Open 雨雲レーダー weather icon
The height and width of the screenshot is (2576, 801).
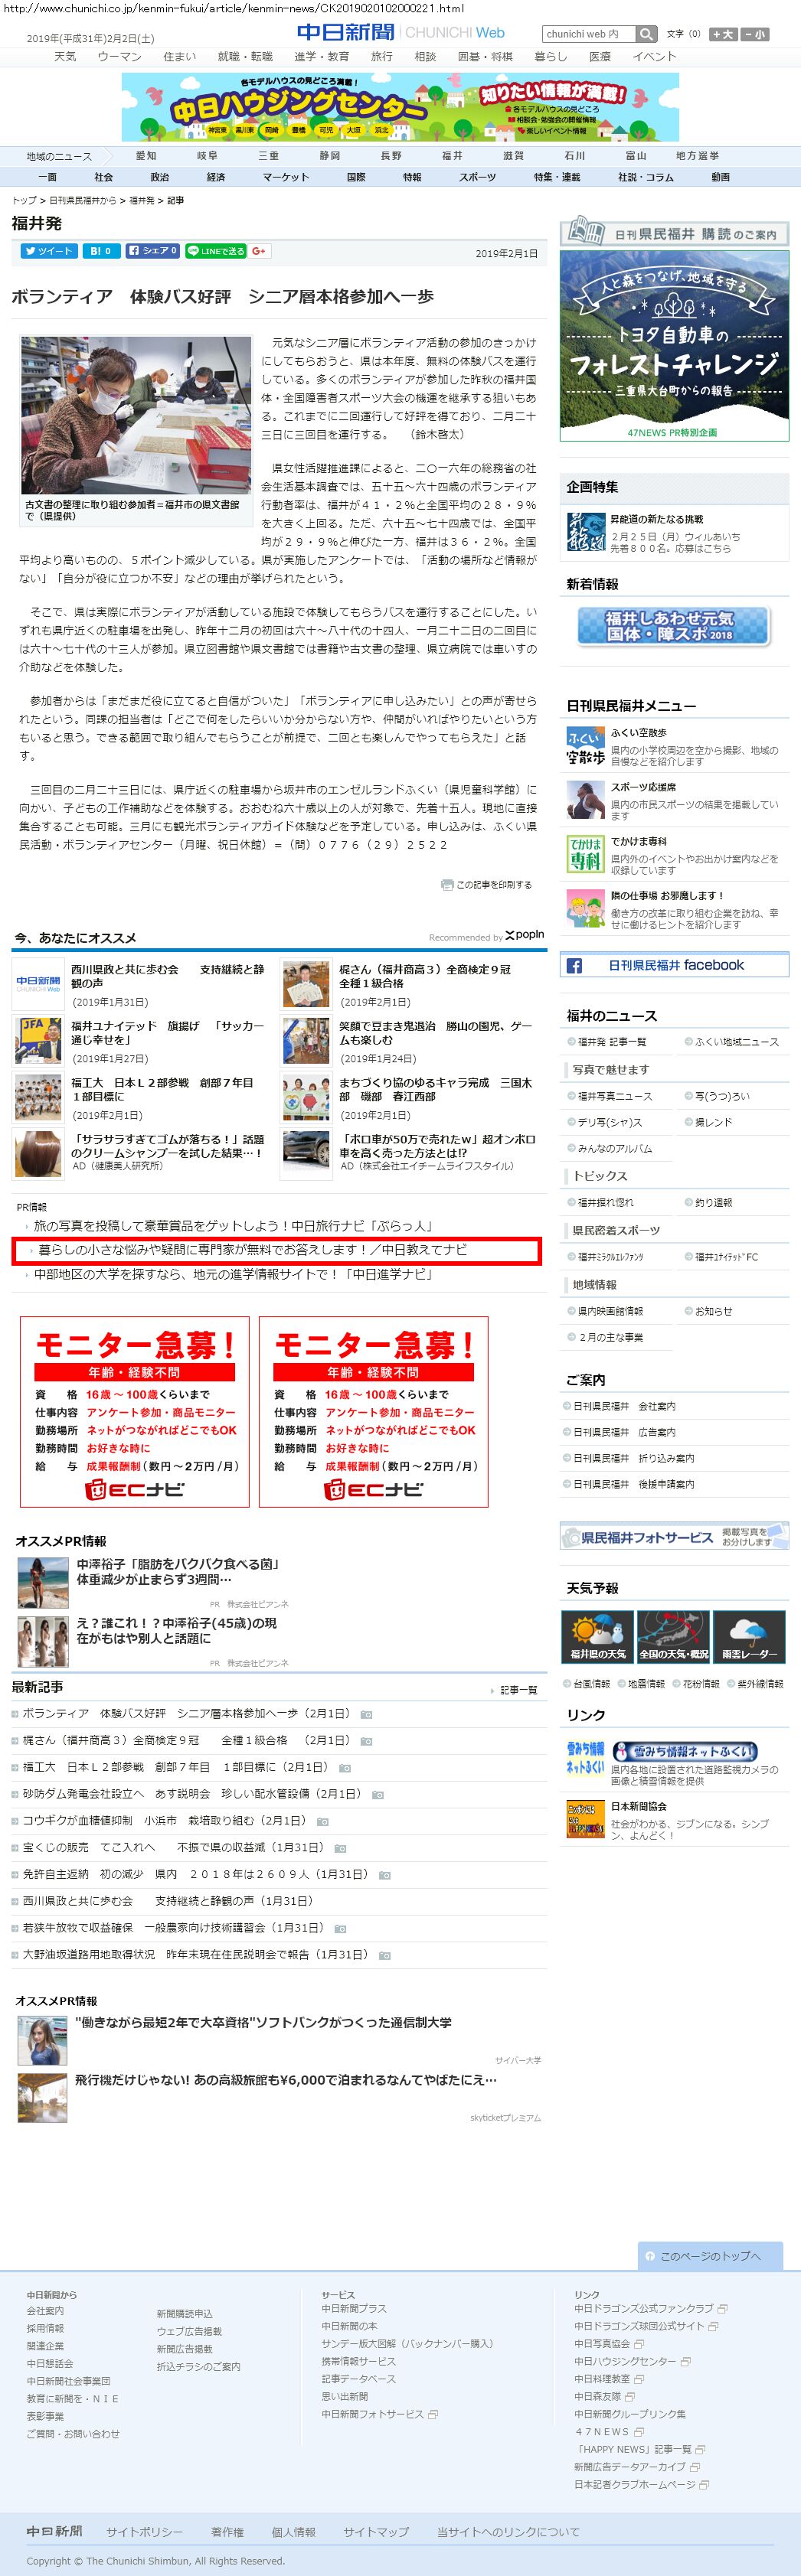(750, 1636)
